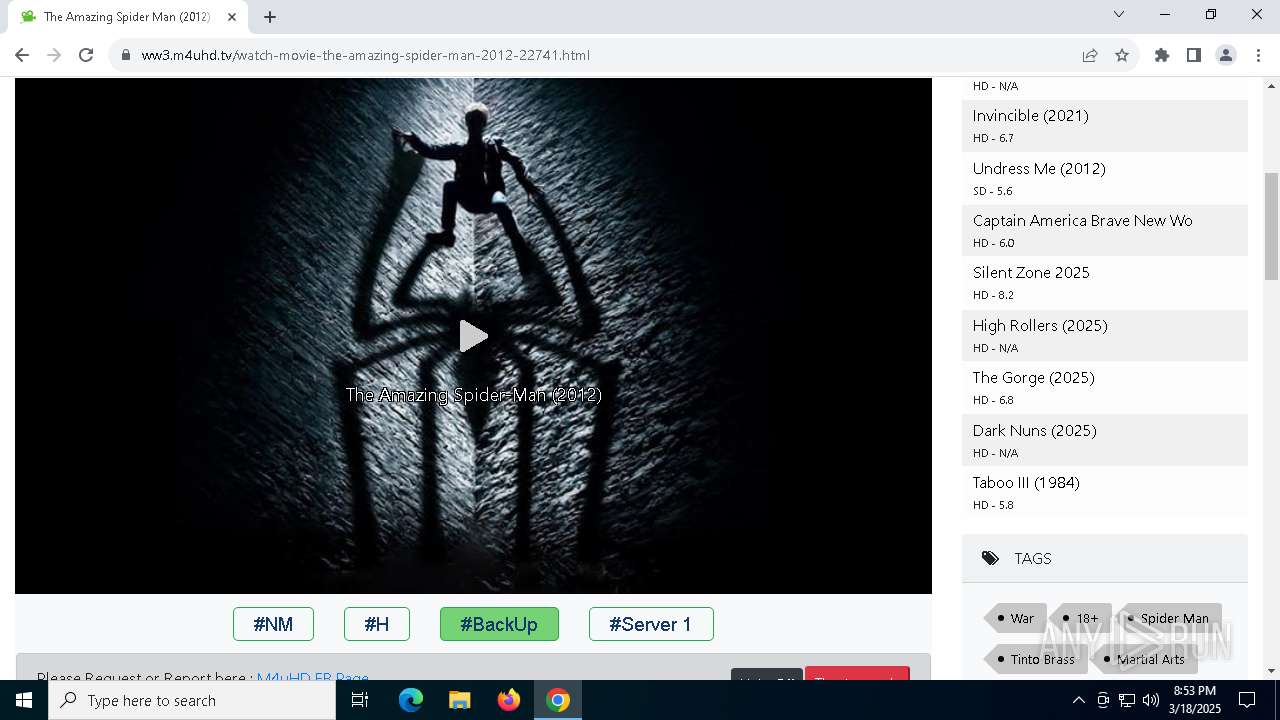Select the 18+ tag

(1081, 618)
